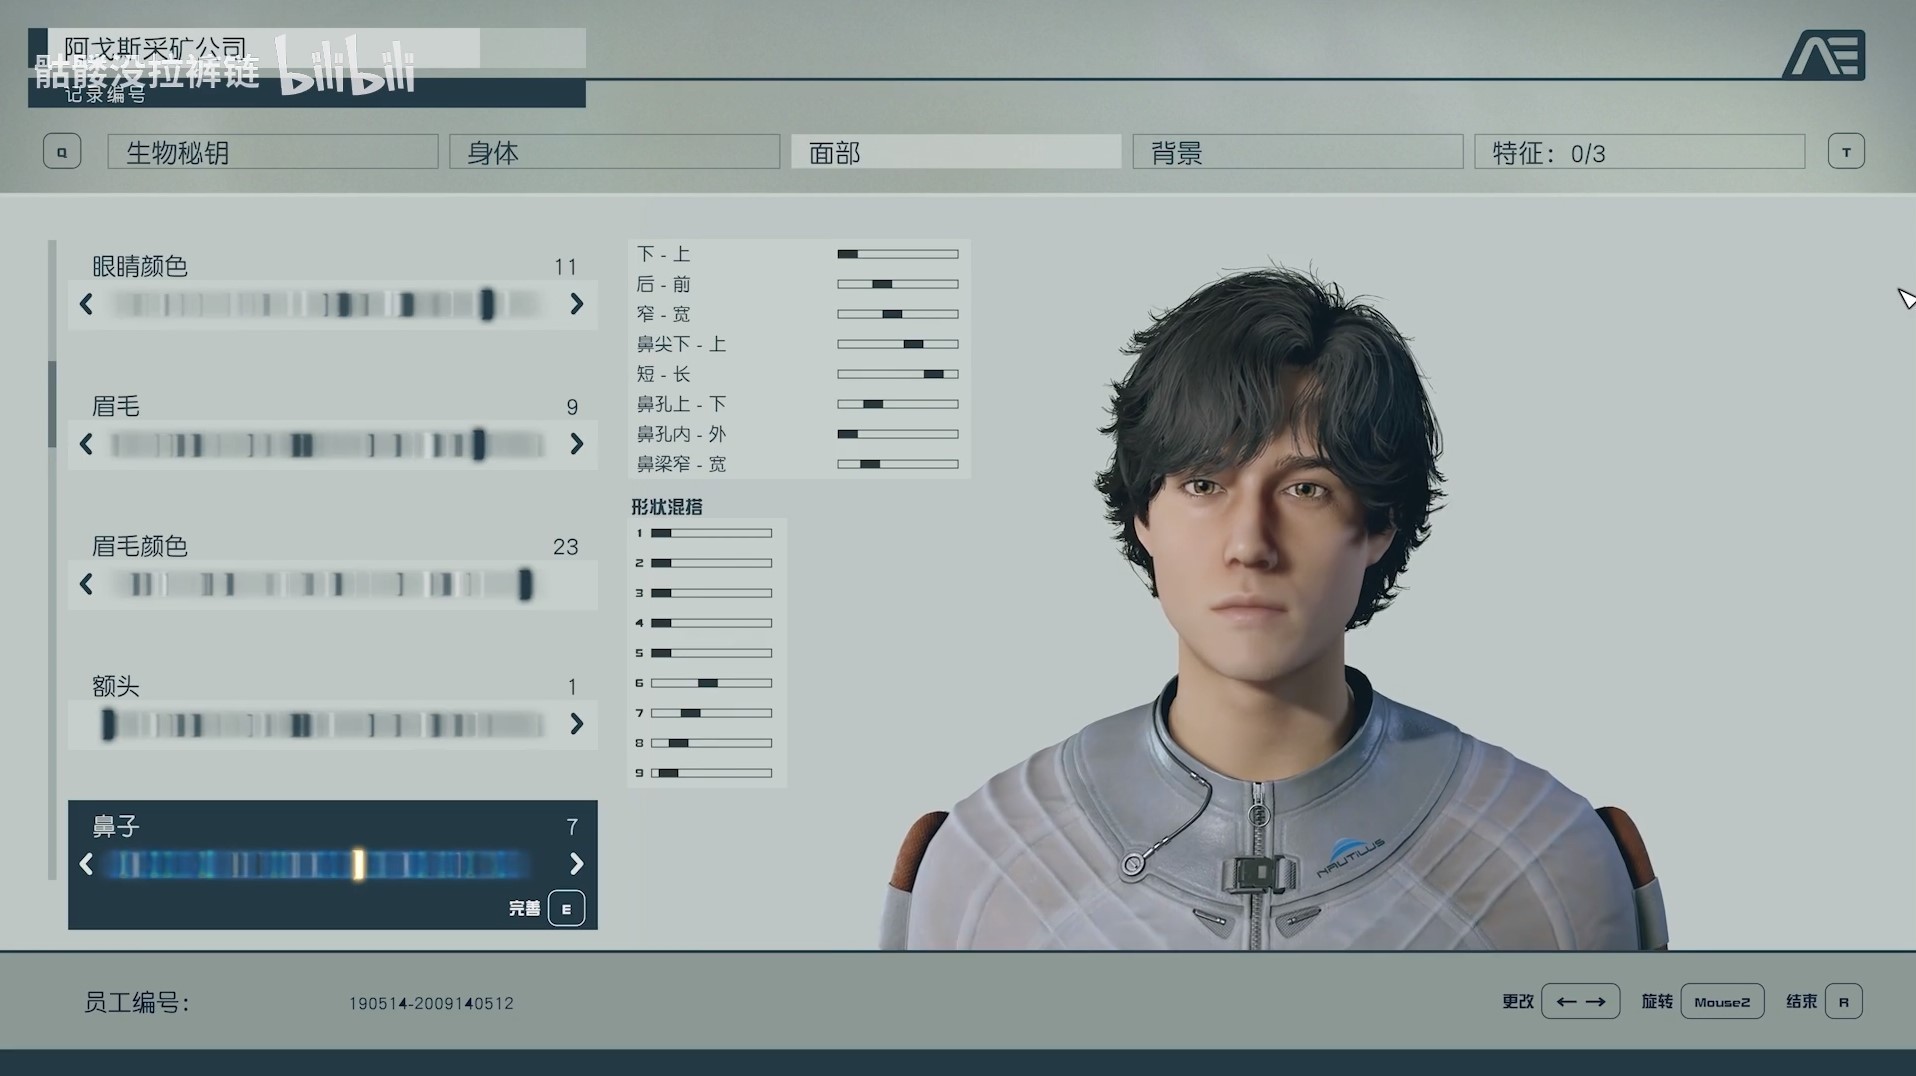This screenshot has width=1916, height=1076.
Task: Click the 鼻子 highlighted slider bar
Action: coord(320,864)
